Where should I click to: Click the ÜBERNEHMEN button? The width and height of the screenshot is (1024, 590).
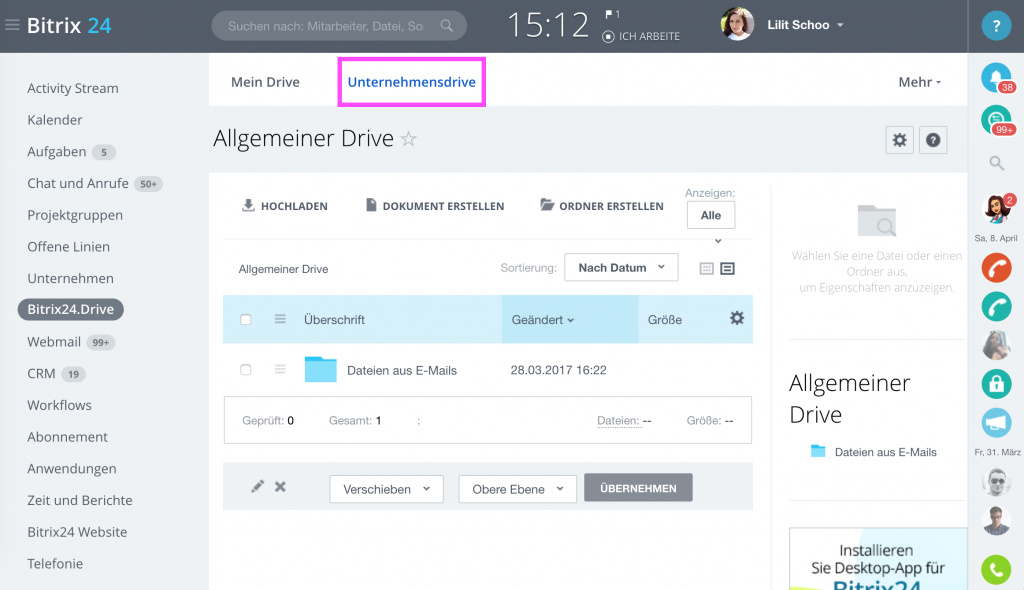638,488
